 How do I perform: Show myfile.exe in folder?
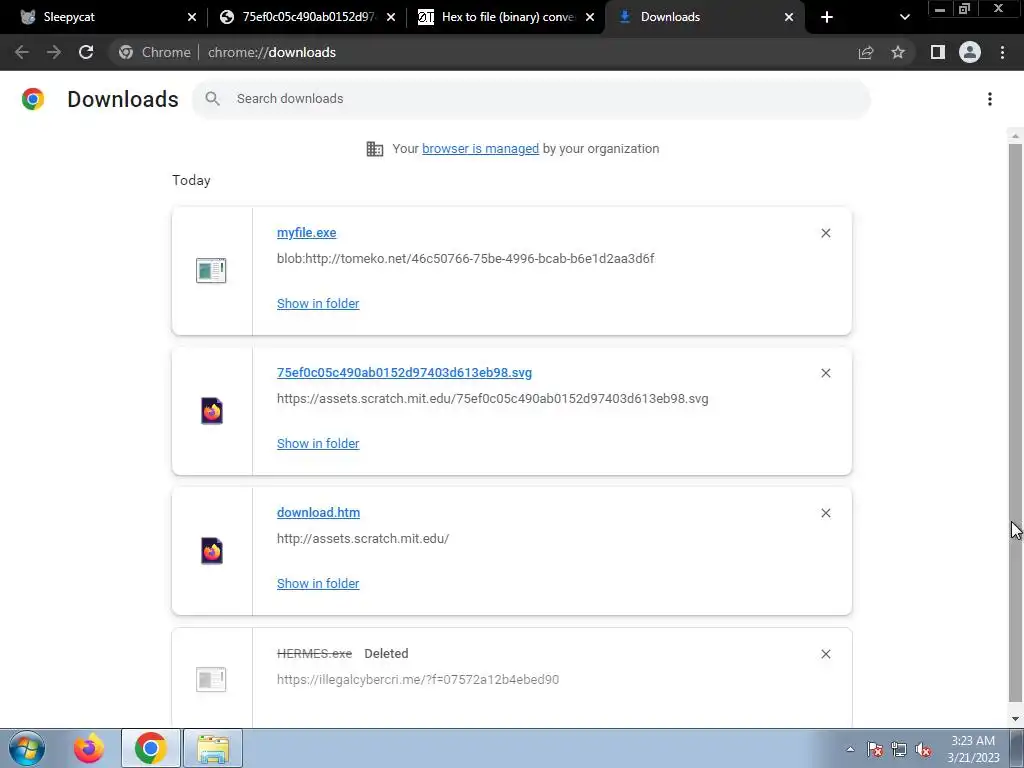tap(318, 304)
